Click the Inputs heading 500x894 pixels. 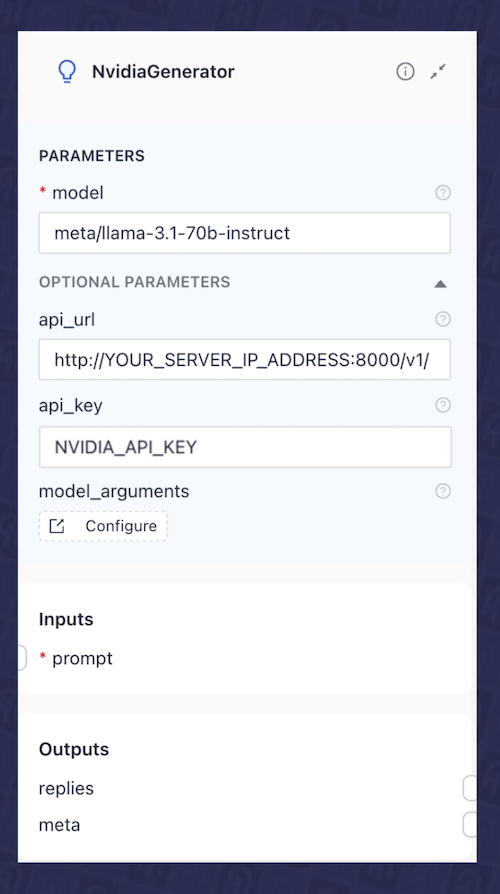66,619
